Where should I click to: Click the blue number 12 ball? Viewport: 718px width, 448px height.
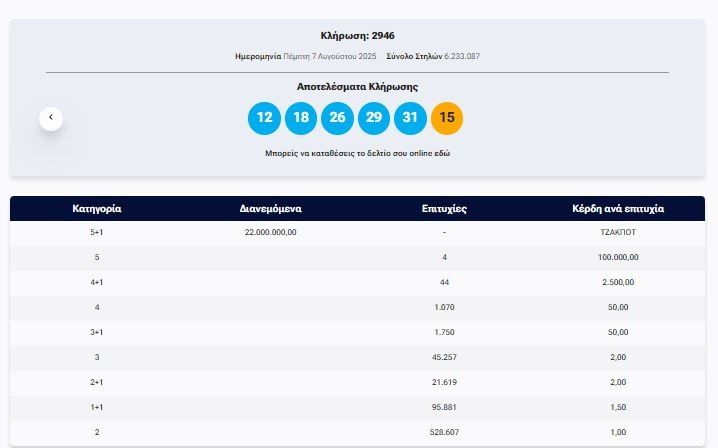click(x=264, y=118)
